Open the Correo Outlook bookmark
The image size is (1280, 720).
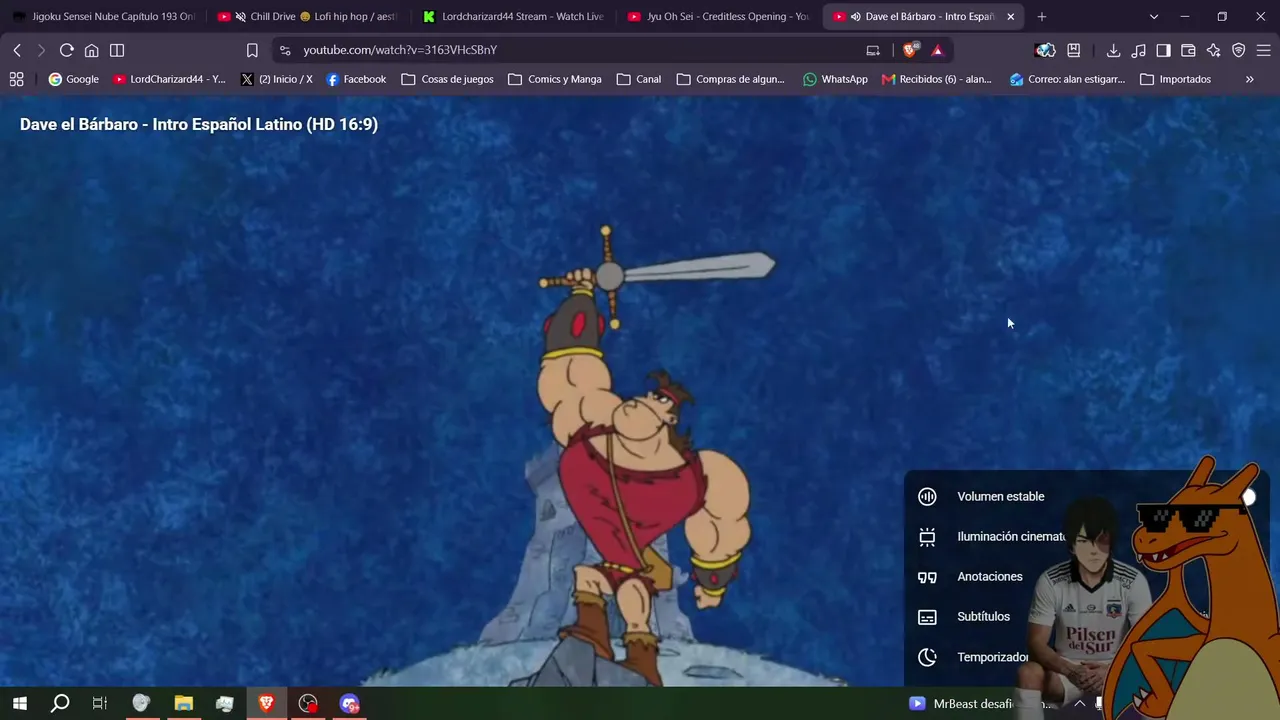click(x=1067, y=79)
